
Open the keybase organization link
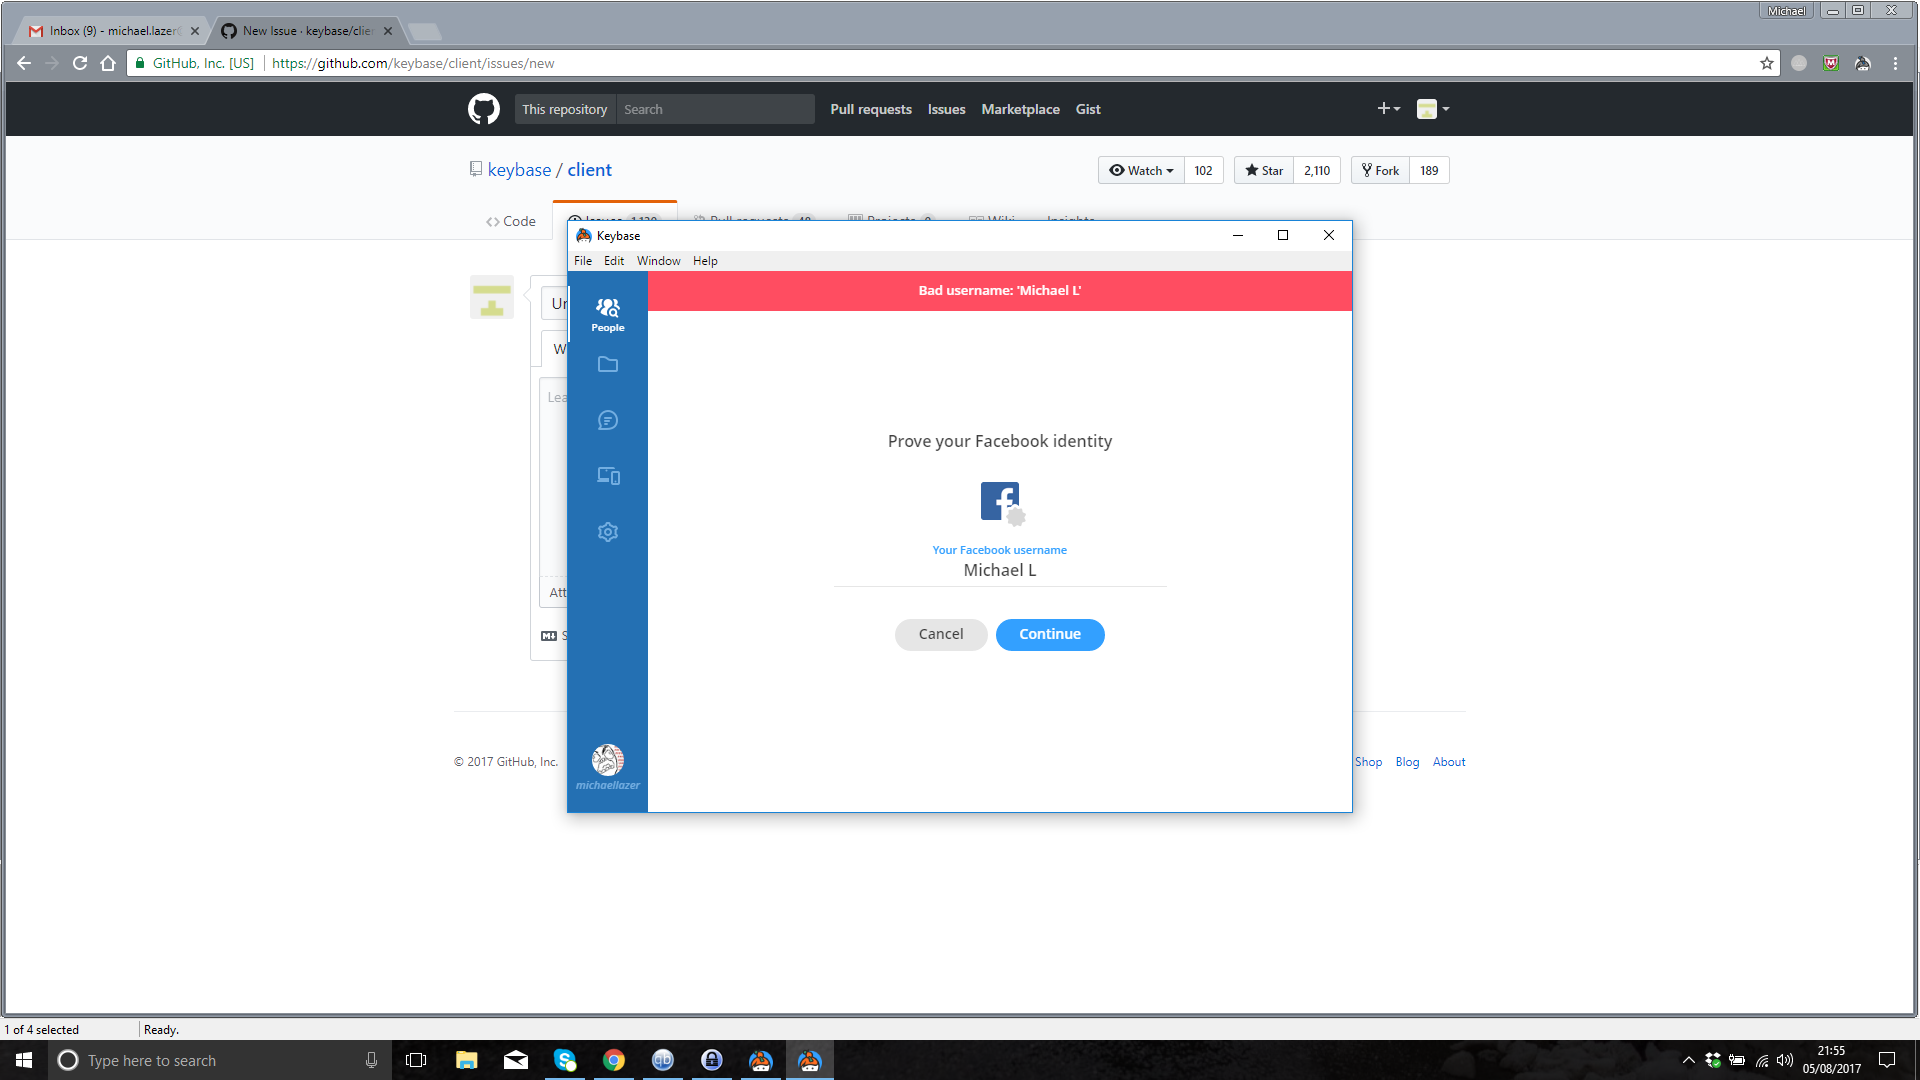[519, 170]
